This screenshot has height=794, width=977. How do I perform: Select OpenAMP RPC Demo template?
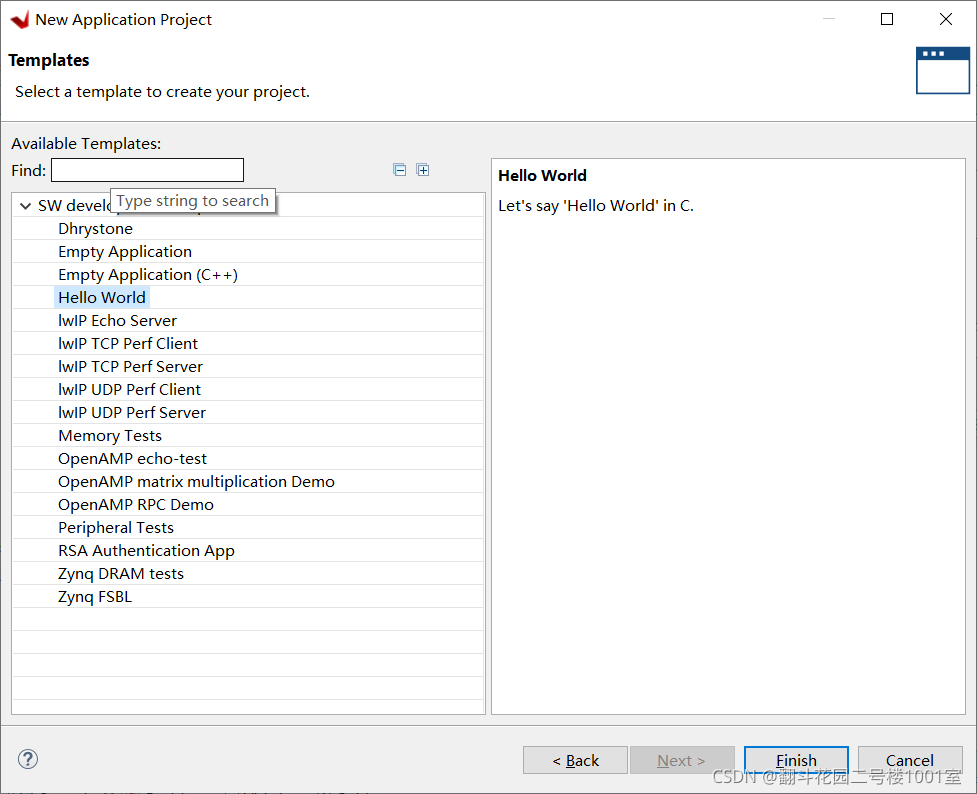(x=136, y=505)
